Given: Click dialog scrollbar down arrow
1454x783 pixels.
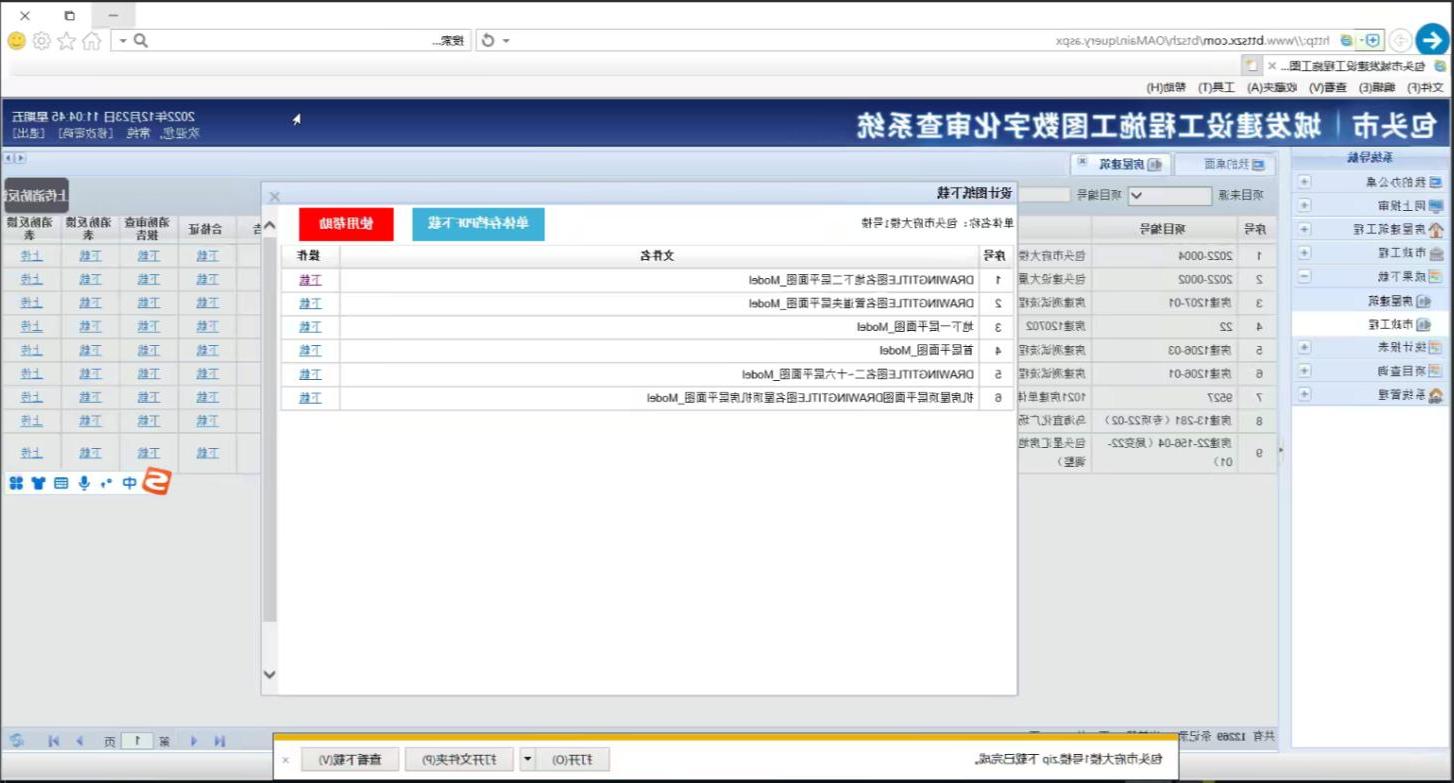Looking at the screenshot, I should pos(269,674).
